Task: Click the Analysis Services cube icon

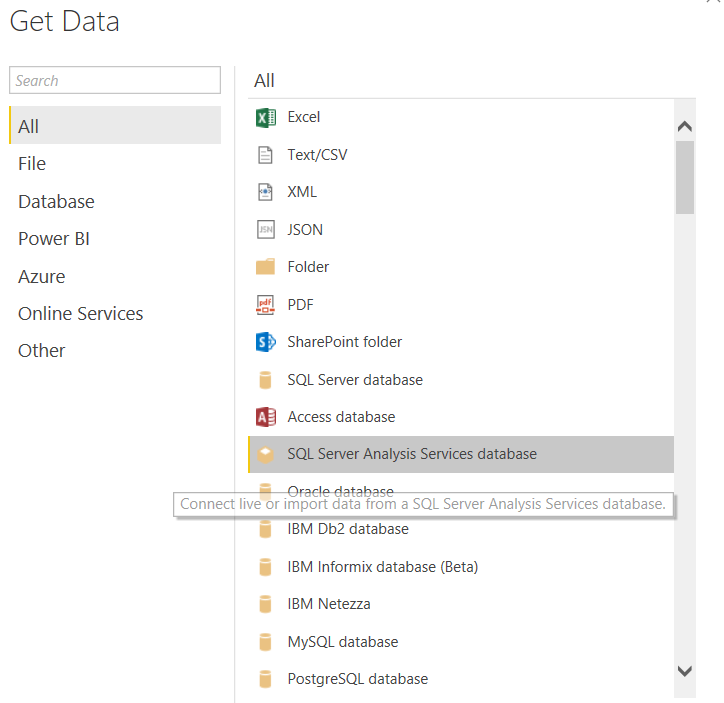Action: [x=265, y=454]
